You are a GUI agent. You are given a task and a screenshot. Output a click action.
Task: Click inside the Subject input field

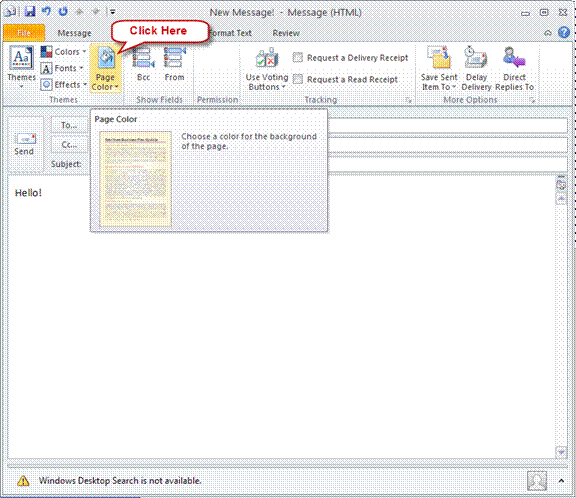447,164
